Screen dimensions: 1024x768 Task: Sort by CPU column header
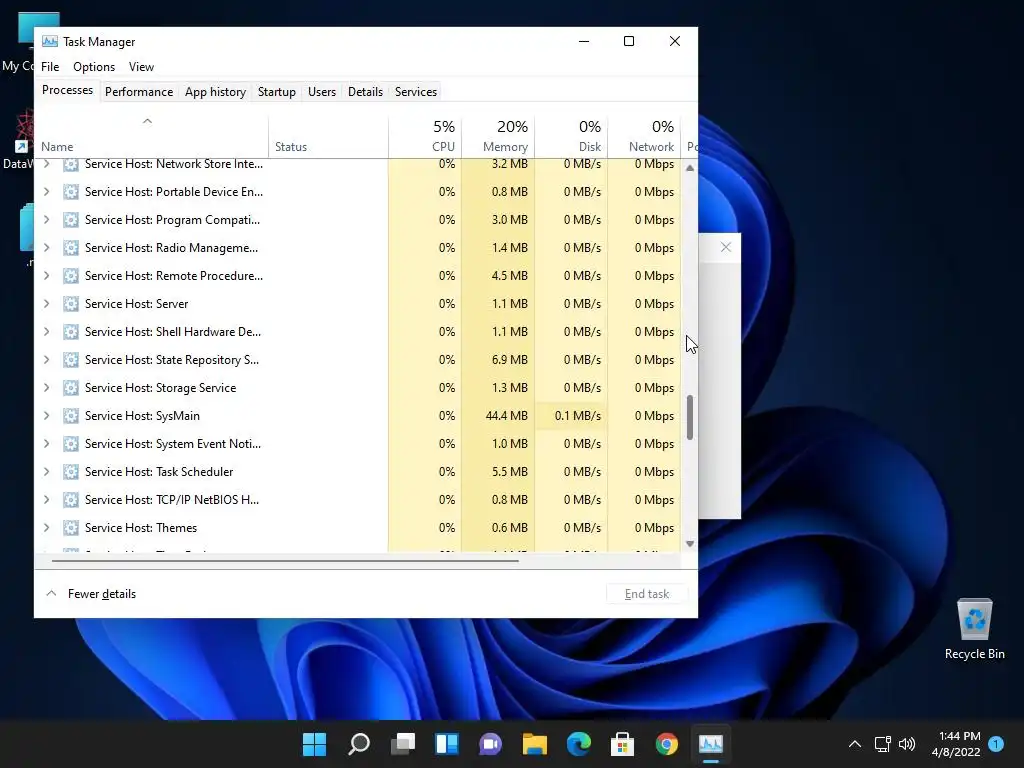(x=425, y=136)
